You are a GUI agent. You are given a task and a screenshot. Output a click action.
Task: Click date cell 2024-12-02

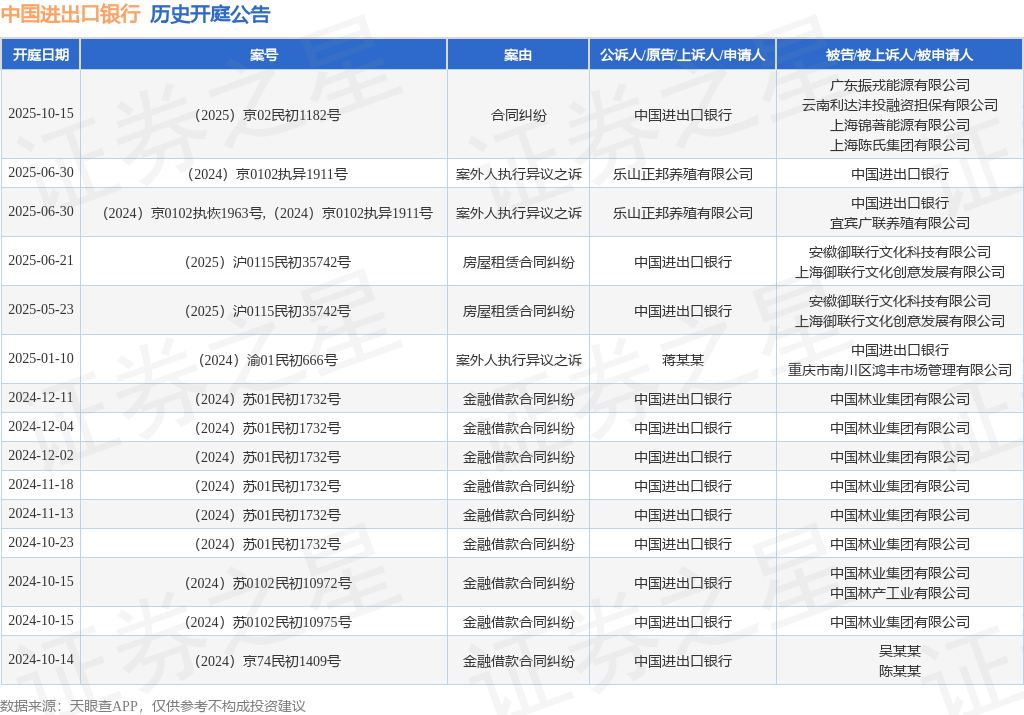[40, 455]
